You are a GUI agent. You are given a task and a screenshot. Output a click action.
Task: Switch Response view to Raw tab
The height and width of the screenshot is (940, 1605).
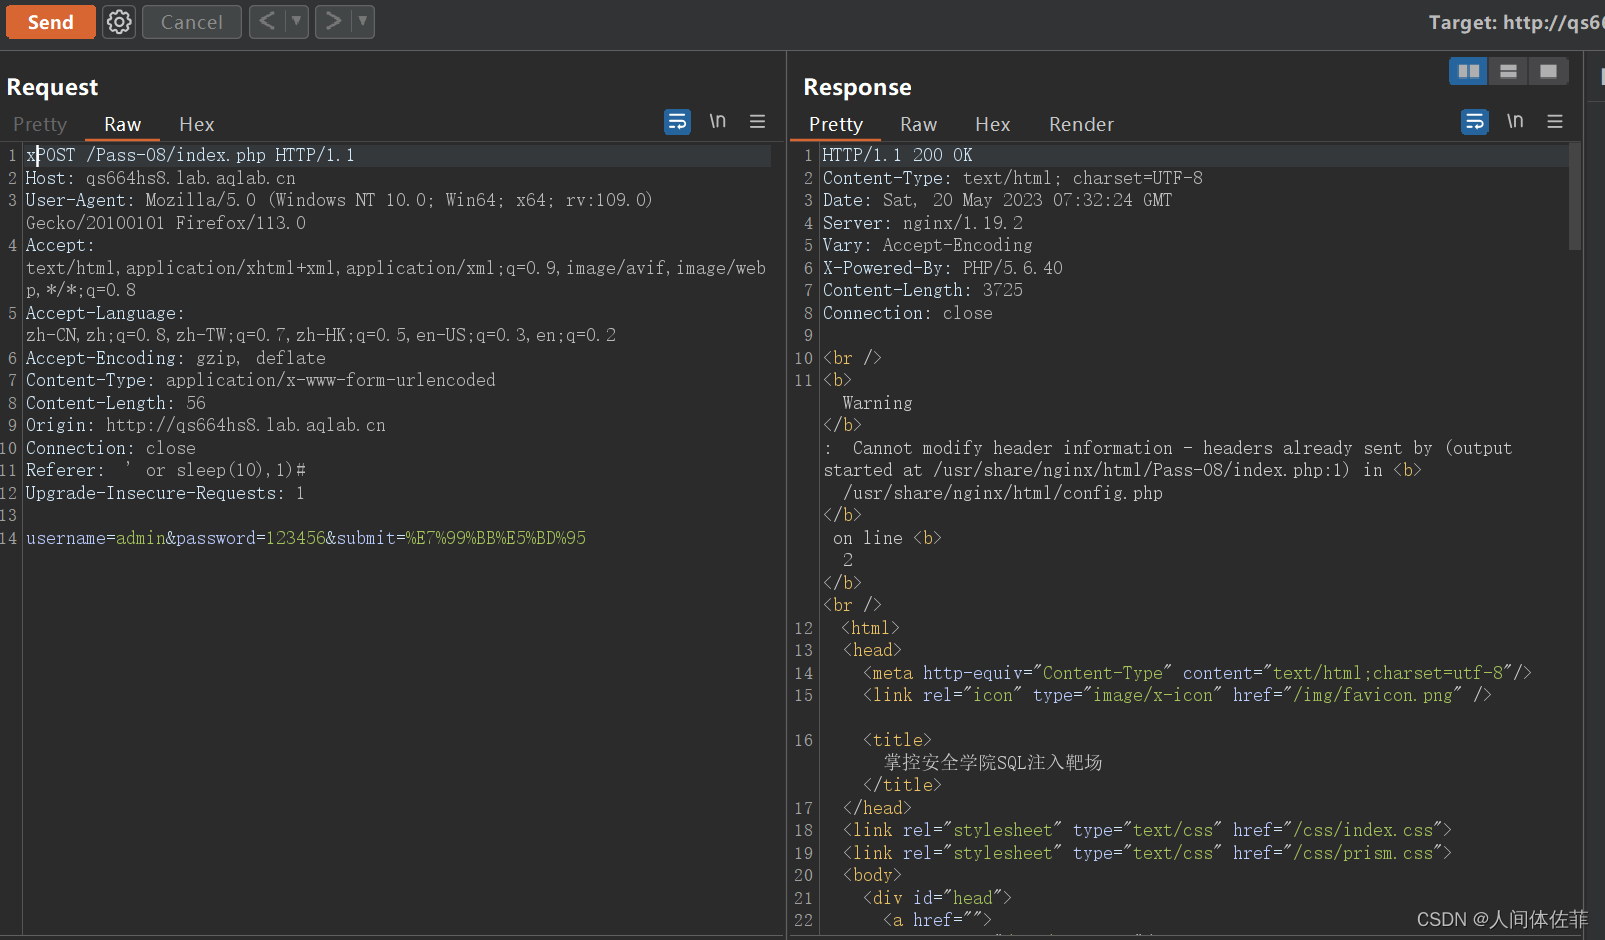(x=919, y=124)
